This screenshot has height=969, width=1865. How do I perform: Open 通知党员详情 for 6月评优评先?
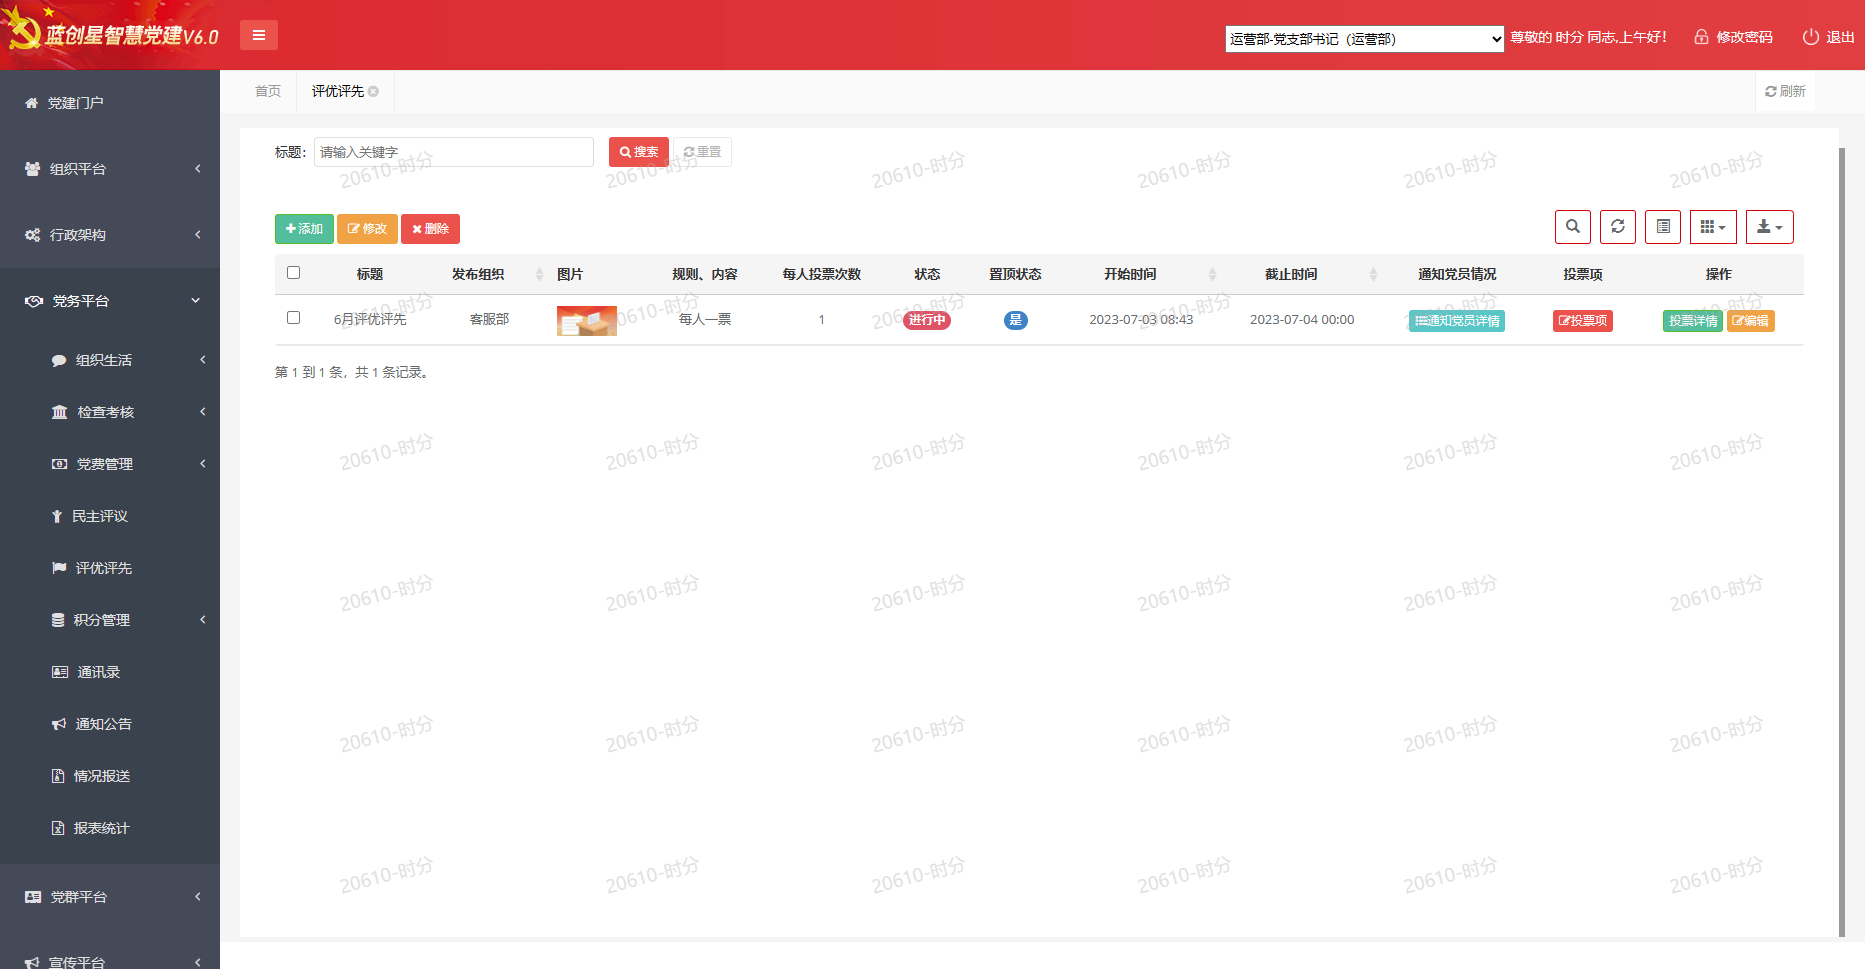[x=1457, y=321]
